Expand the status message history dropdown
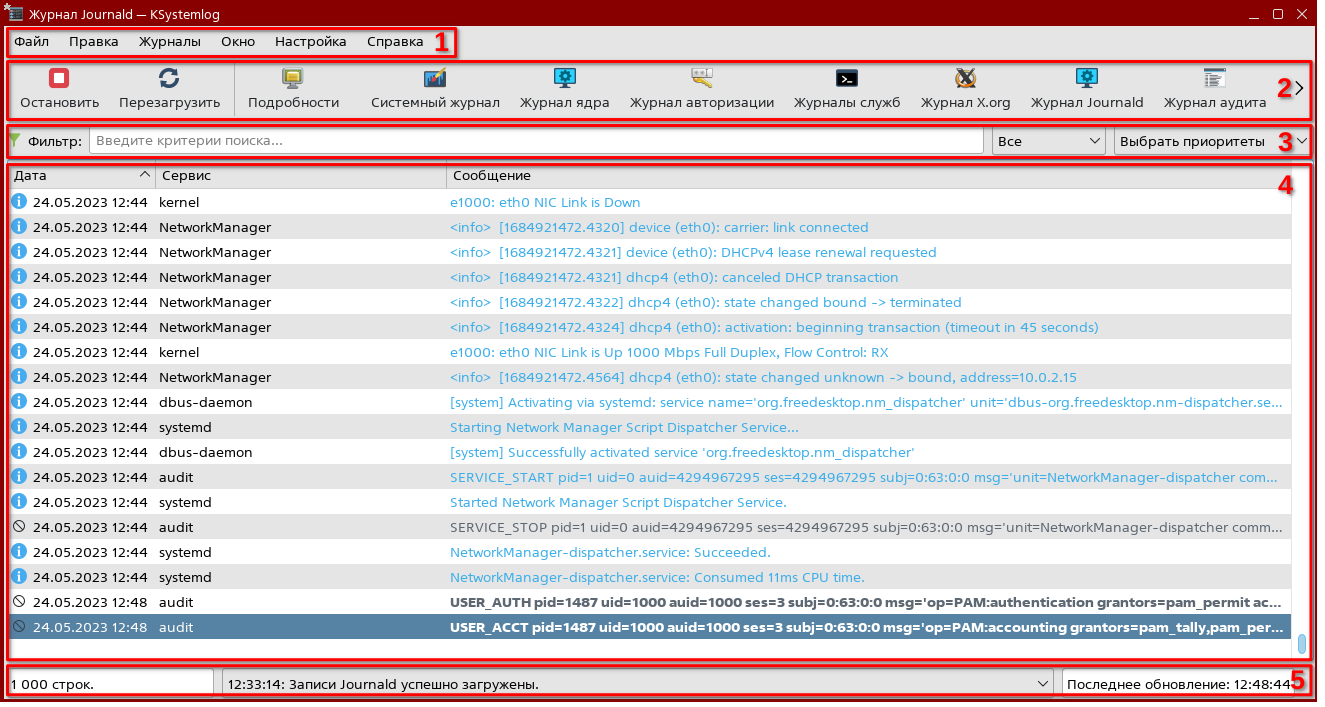The height and width of the screenshot is (707, 1325). [x=1041, y=685]
